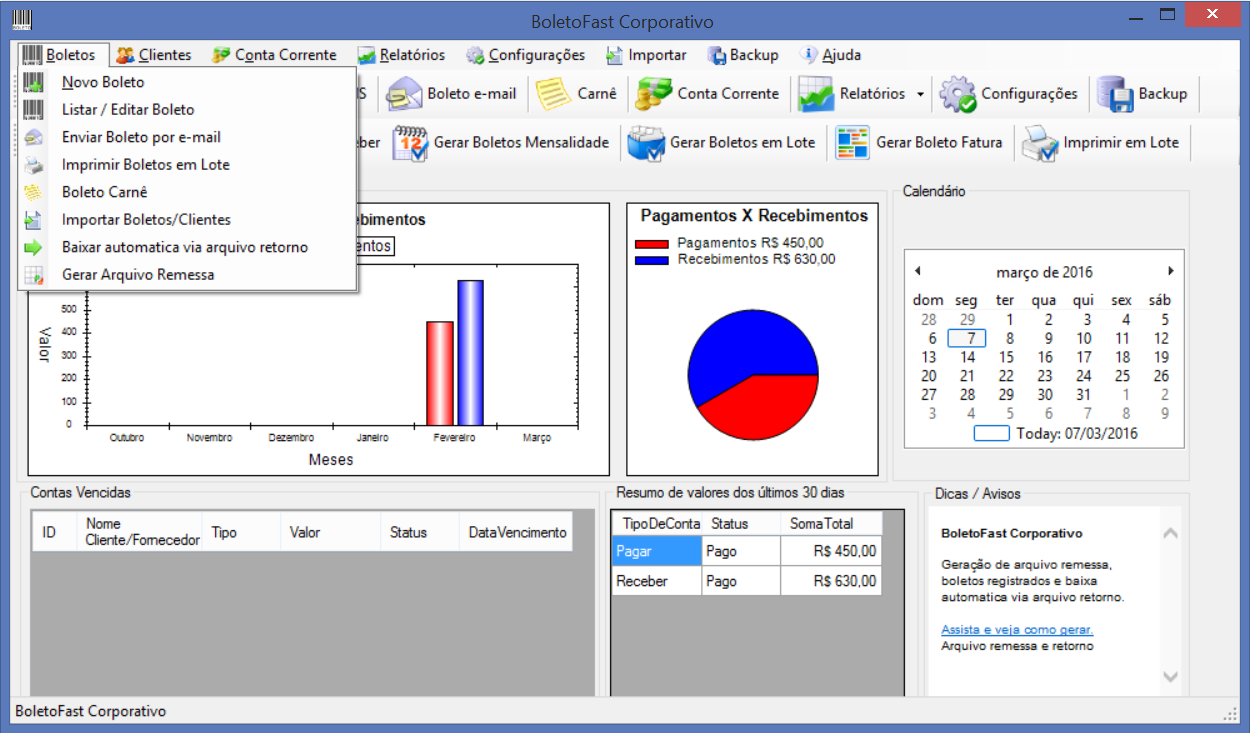The image size is (1250, 733).
Task: Click Gerar Boletos em Lote icon
Action: point(646,143)
